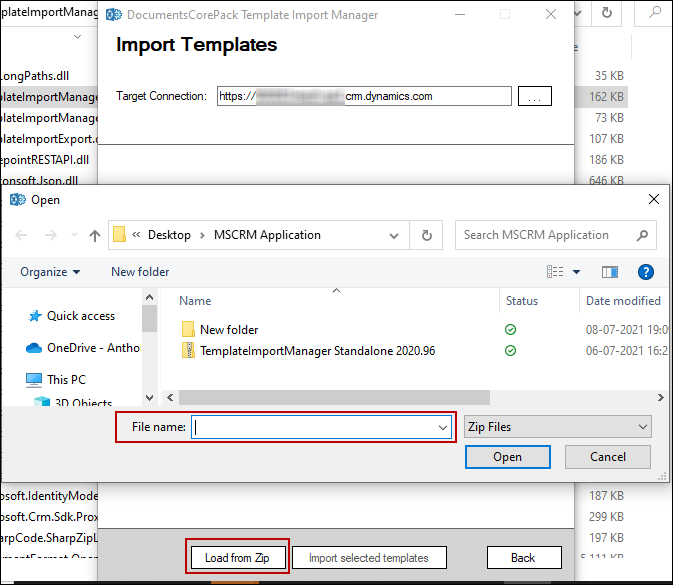Click the New folder's yellow folder icon
Screen dimensions: 673x585
[x=188, y=329]
